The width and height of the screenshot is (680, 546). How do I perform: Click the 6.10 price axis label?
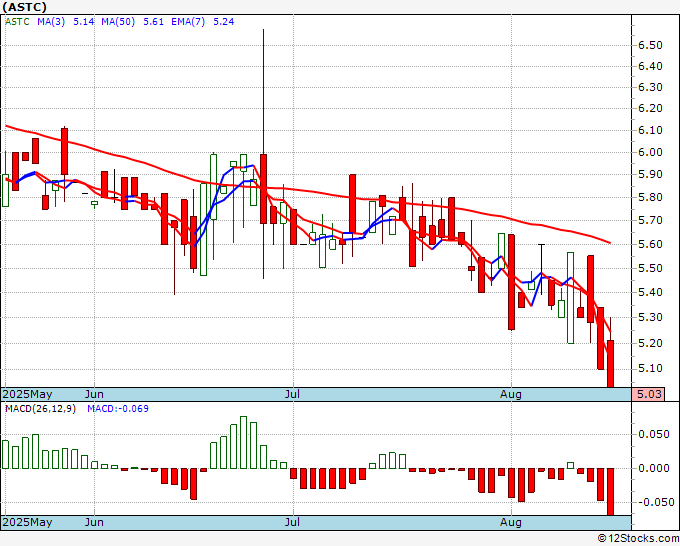point(650,130)
